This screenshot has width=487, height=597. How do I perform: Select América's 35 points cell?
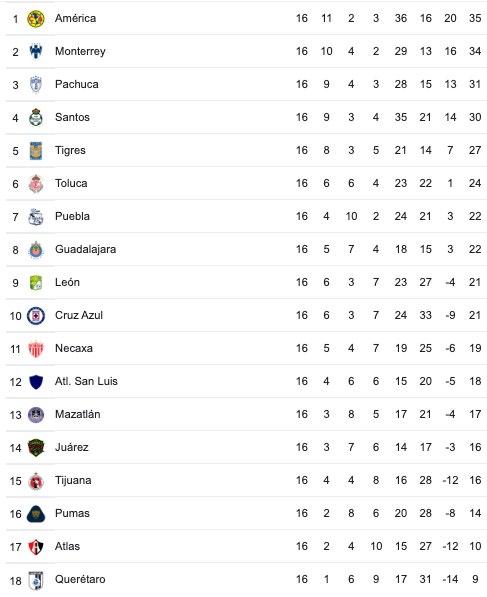(475, 18)
